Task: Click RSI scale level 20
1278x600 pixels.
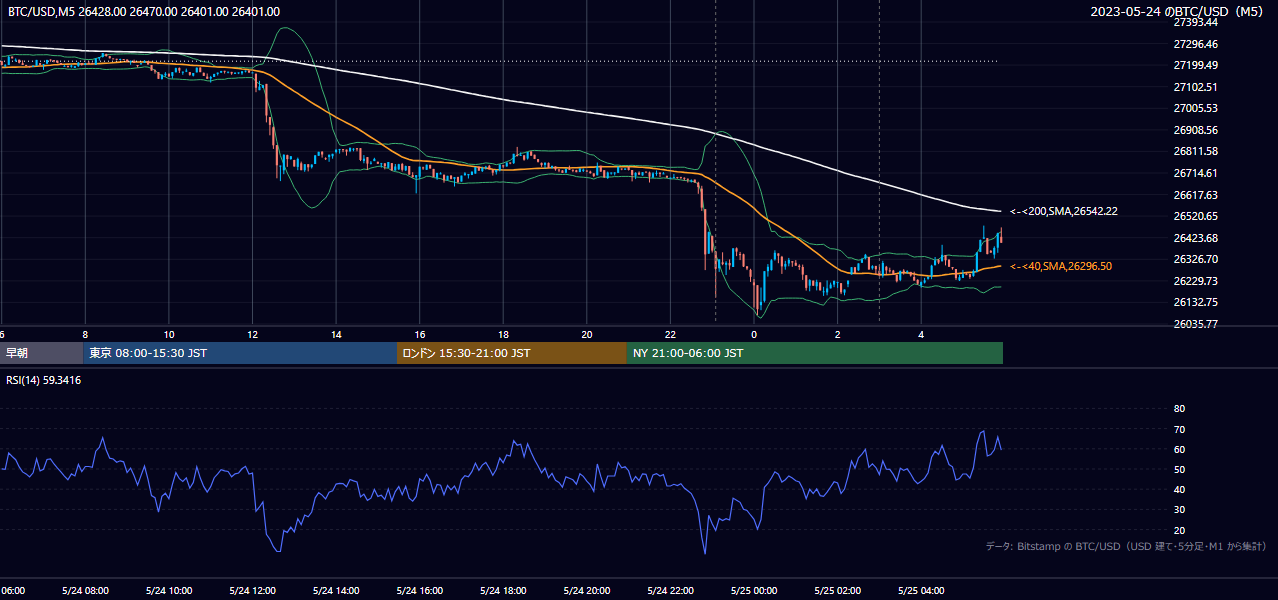Action: pos(1179,530)
